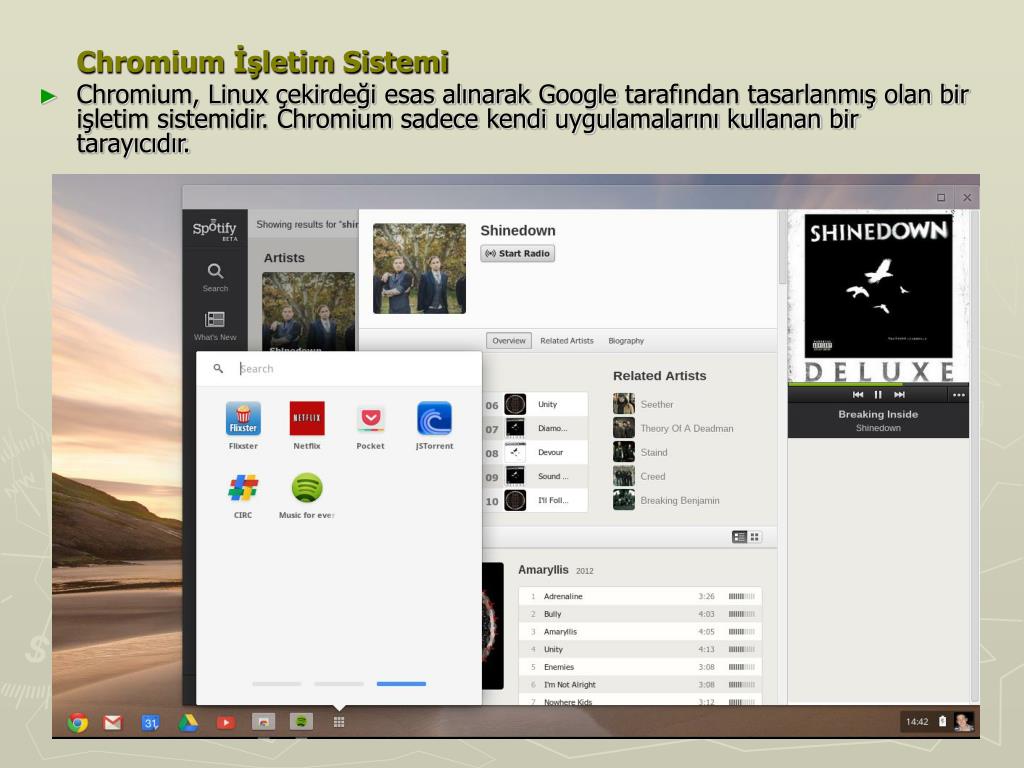The width and height of the screenshot is (1024, 768).
Task: Open YouTube from the shelf
Action: tap(225, 722)
